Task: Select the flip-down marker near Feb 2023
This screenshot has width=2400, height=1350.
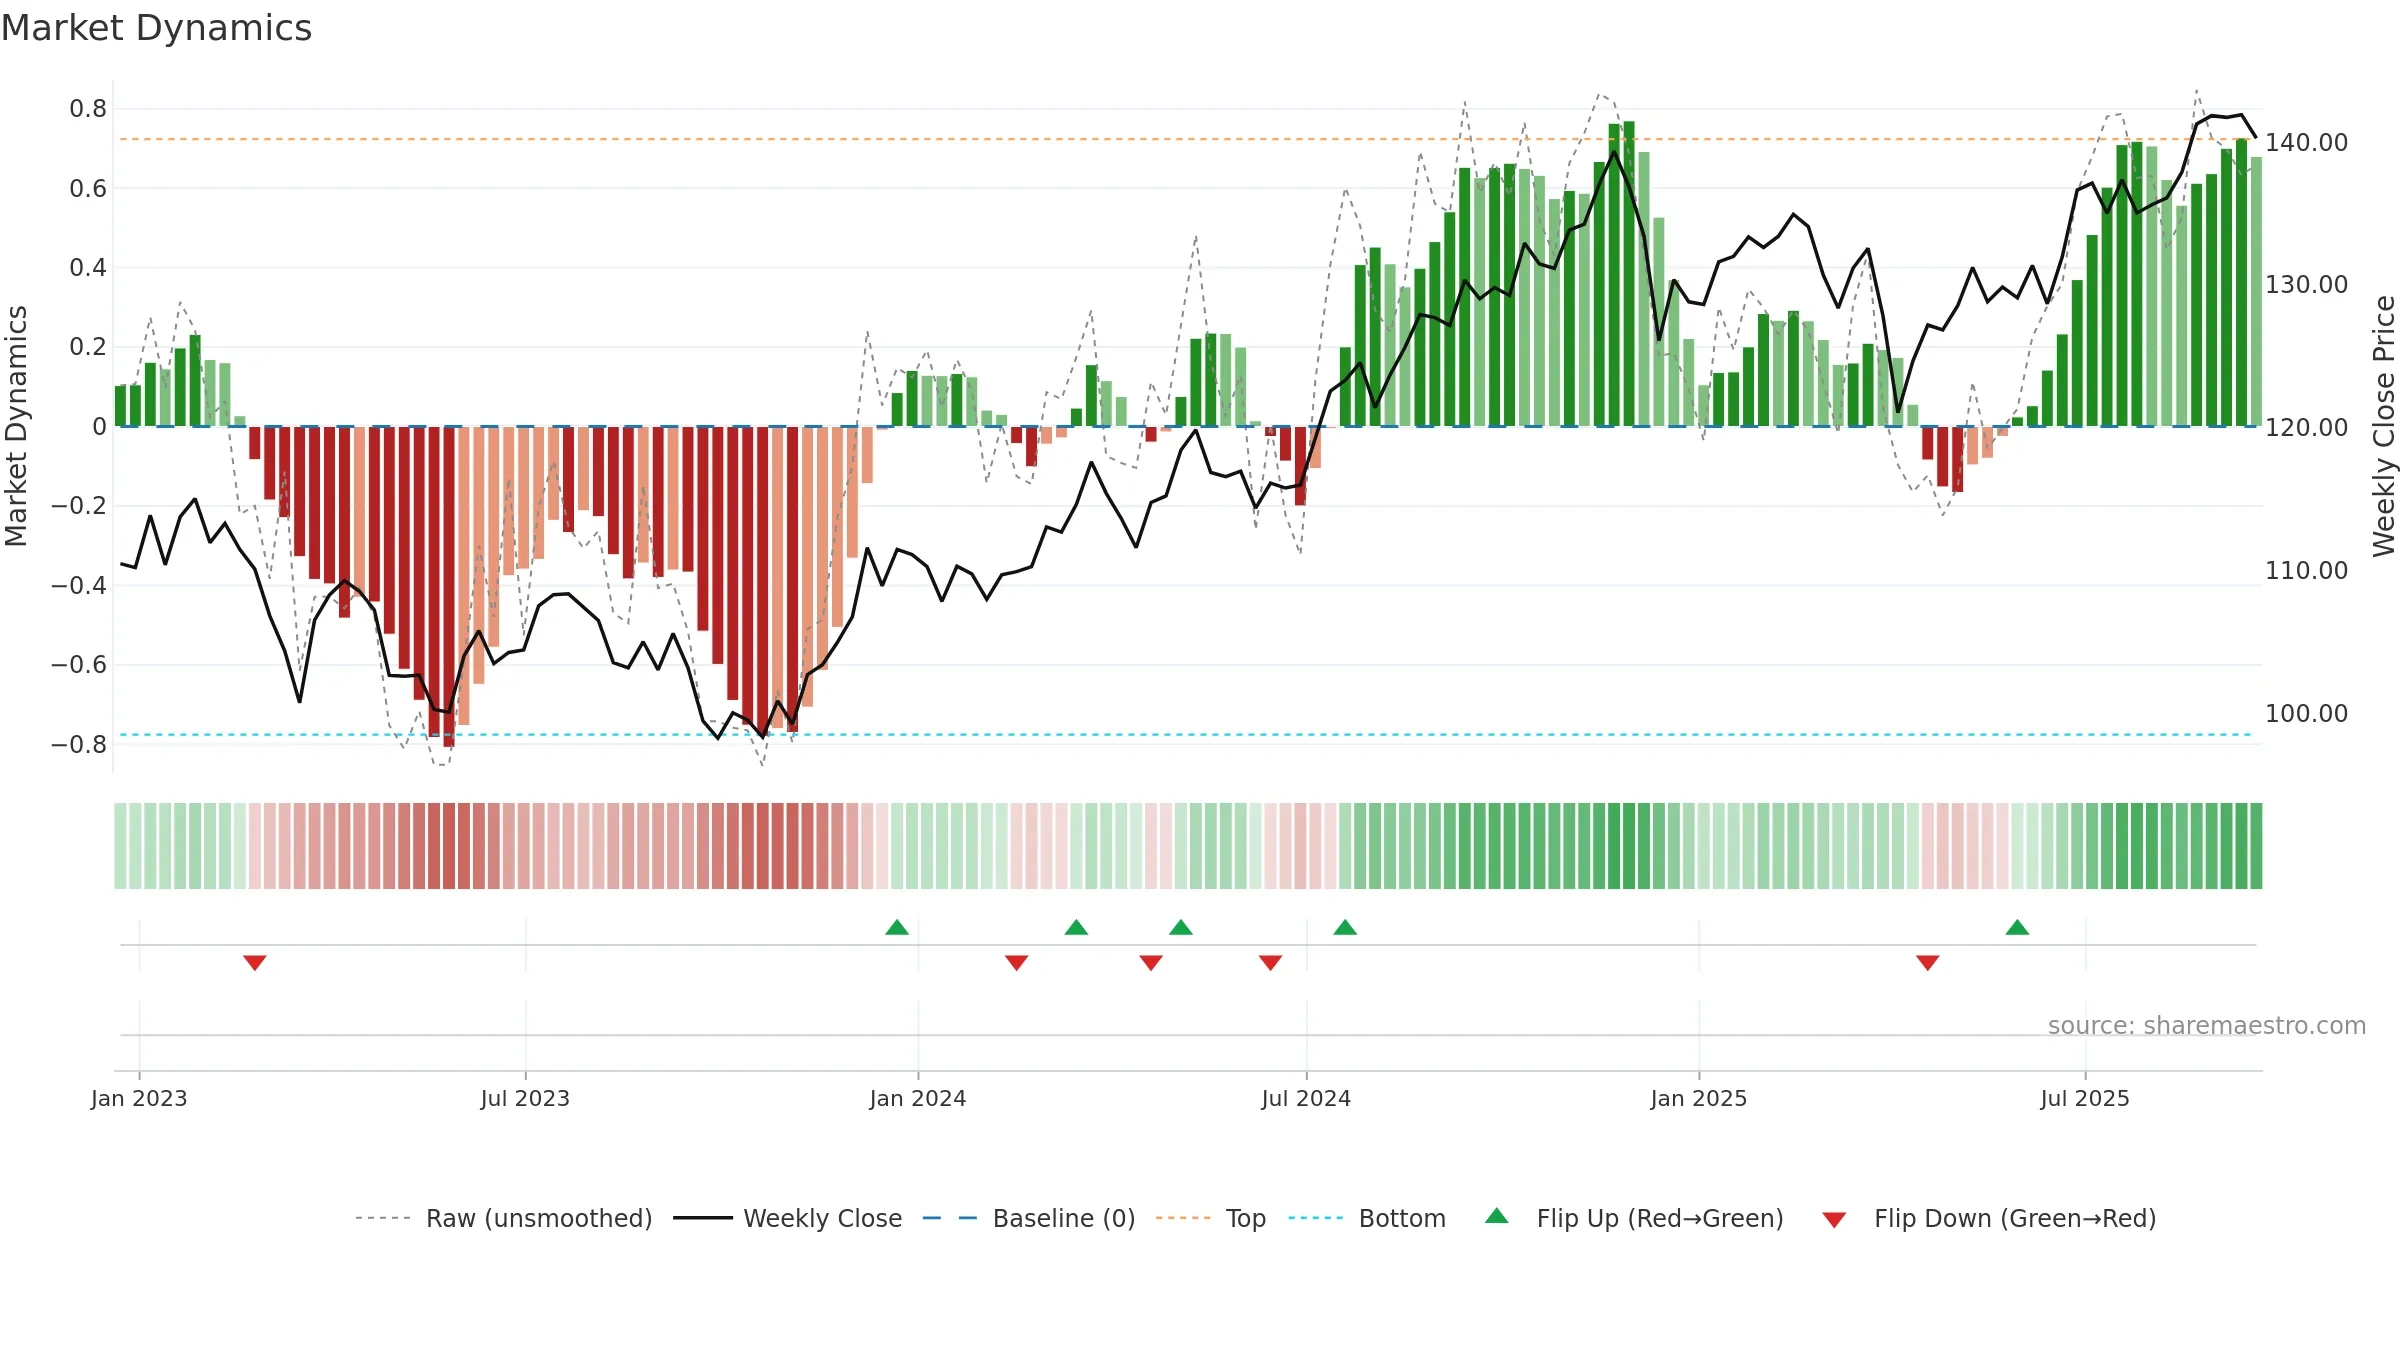Action: click(255, 962)
